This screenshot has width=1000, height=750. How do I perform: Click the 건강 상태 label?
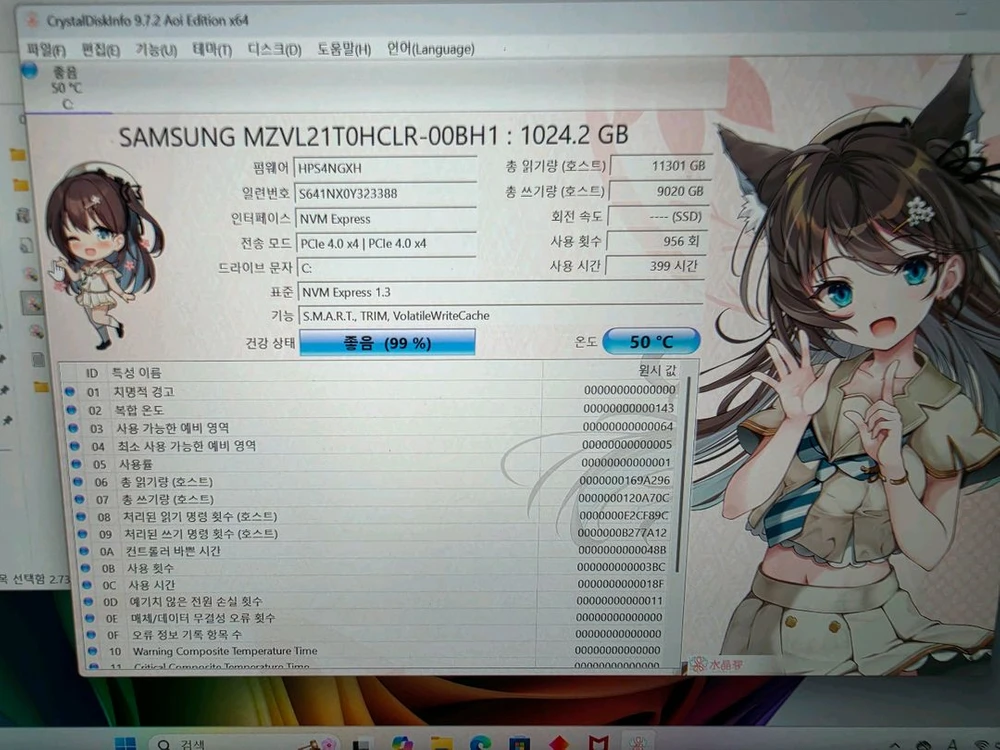[270, 343]
